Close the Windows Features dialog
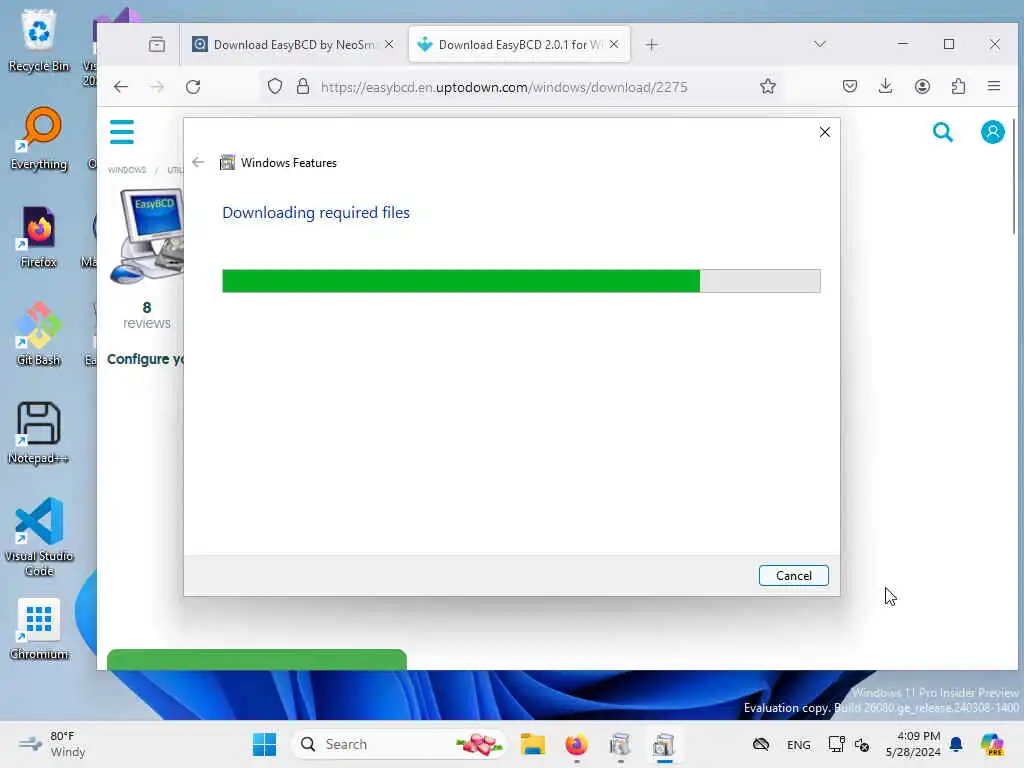Image resolution: width=1024 pixels, height=768 pixels. coord(825,132)
